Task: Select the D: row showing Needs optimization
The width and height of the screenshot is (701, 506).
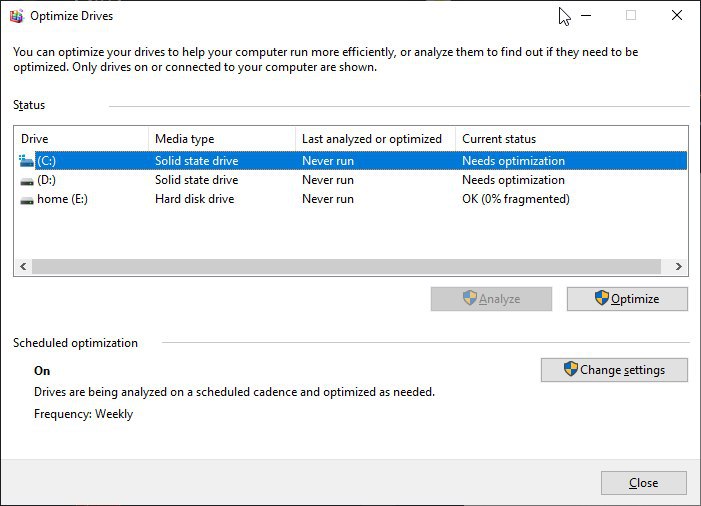Action: click(x=351, y=180)
